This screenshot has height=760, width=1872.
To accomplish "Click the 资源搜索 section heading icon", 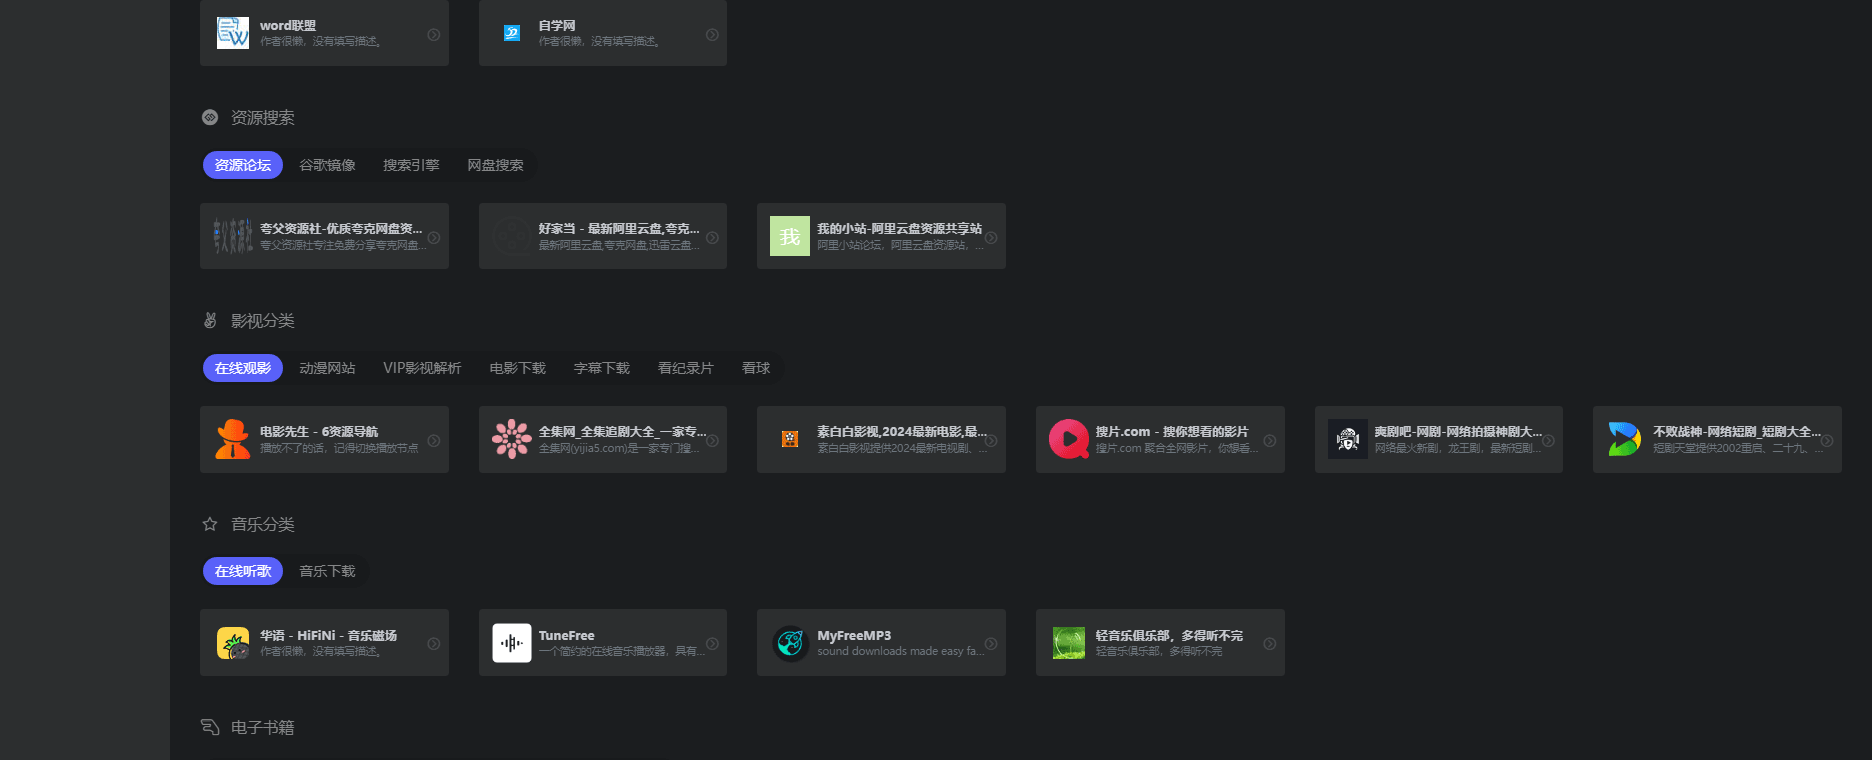I will pos(210,117).
